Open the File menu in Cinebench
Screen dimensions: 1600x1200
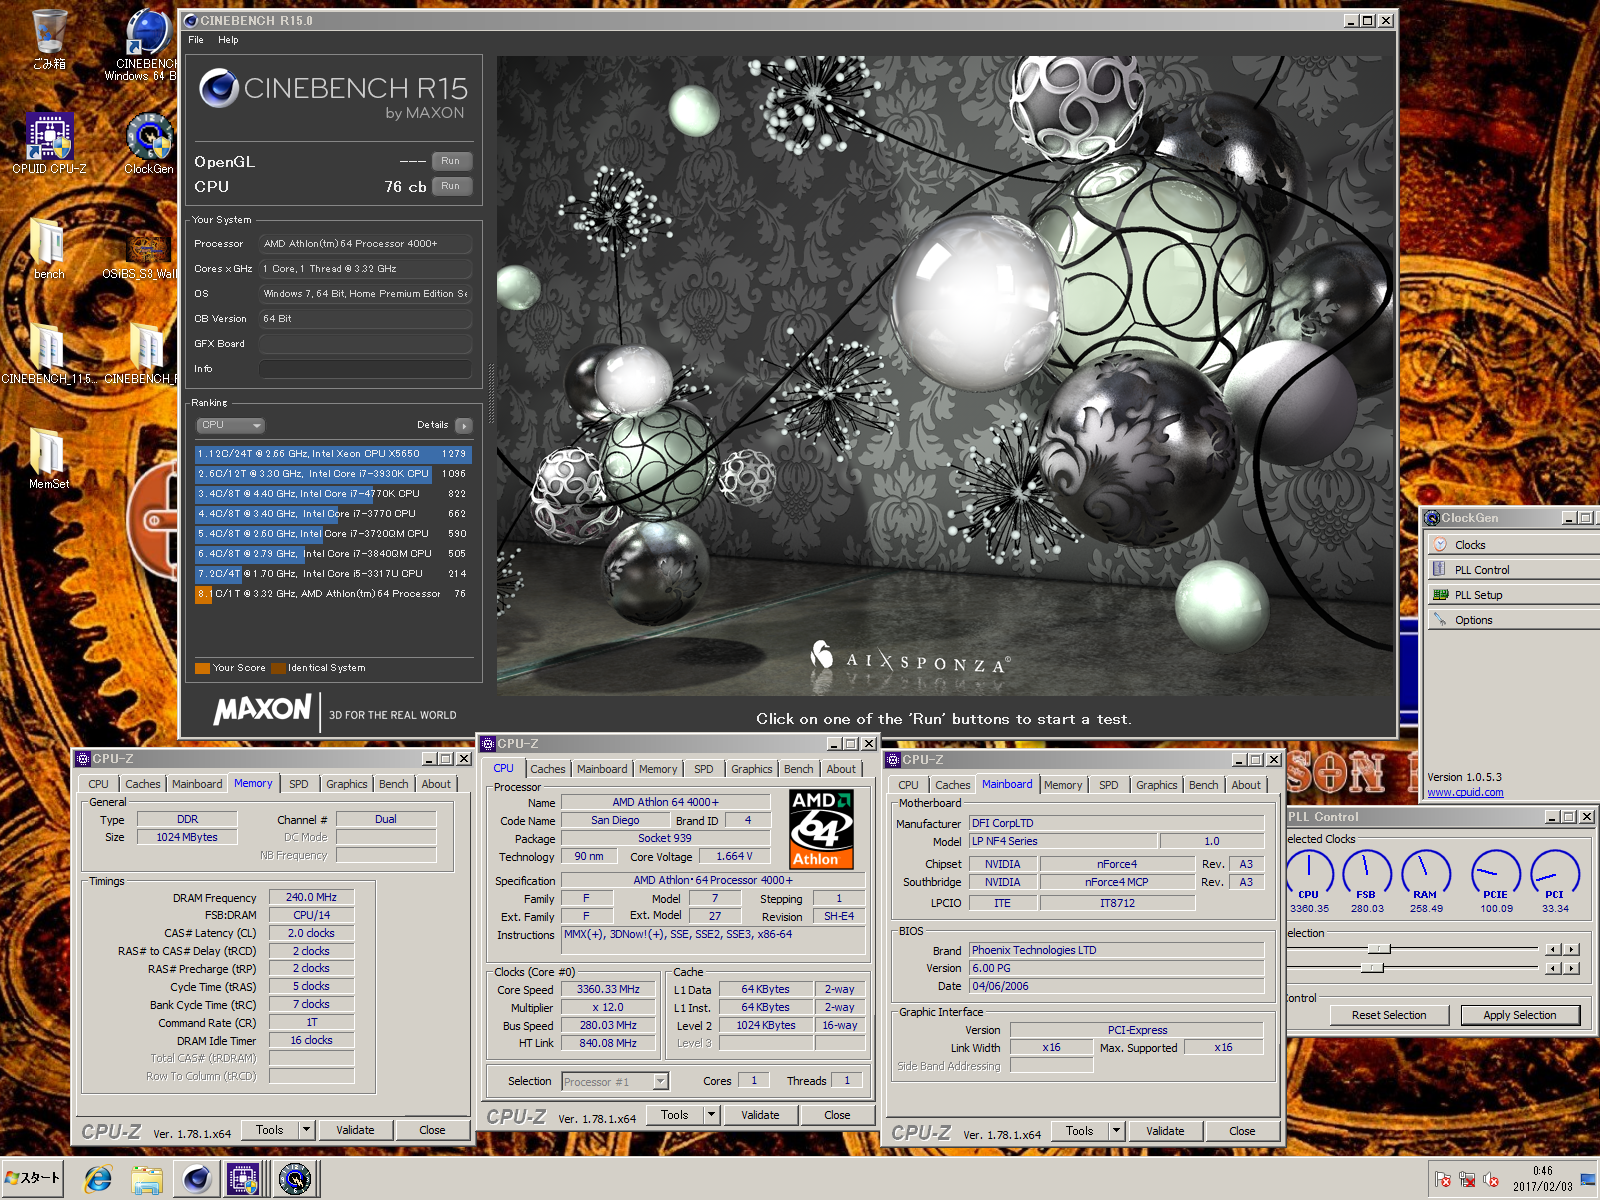tap(196, 40)
